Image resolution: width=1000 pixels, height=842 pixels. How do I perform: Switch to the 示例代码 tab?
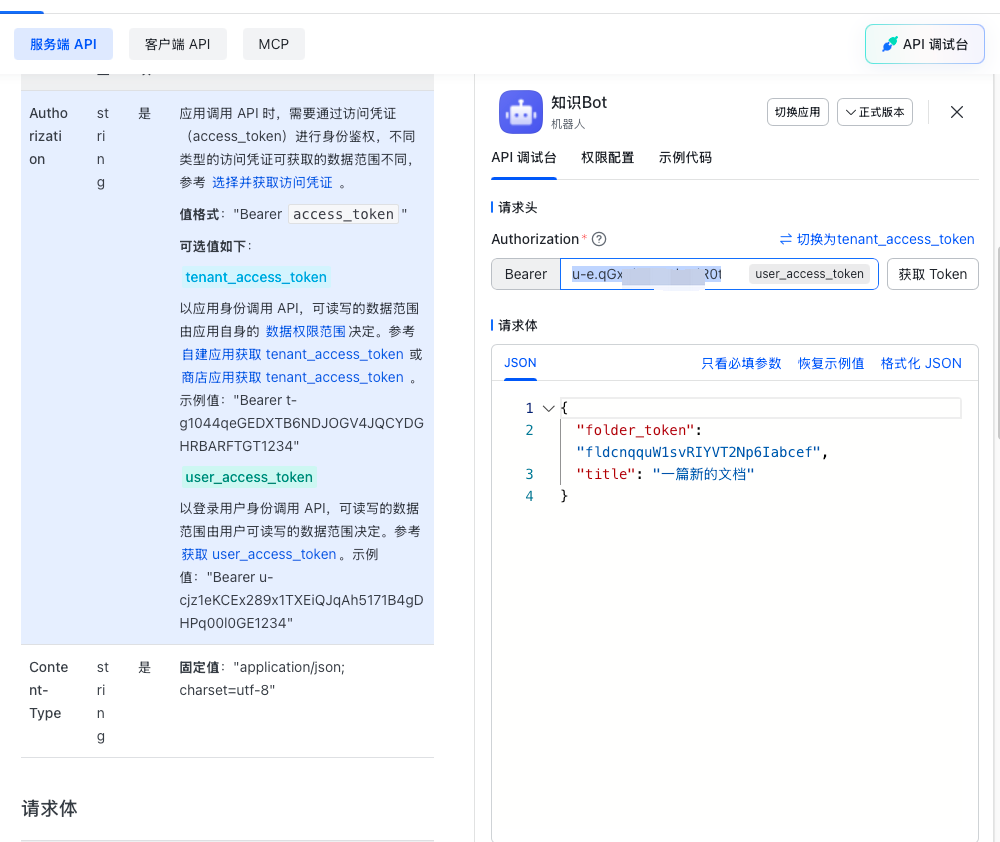(685, 157)
